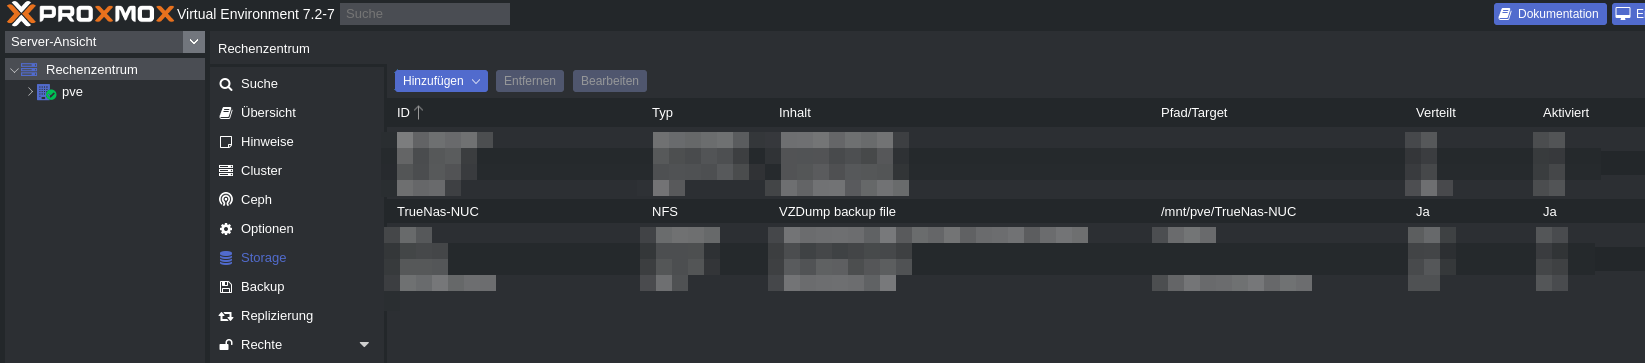Expand the pve node in tree
This screenshot has width=1645, height=363.
[x=30, y=91]
